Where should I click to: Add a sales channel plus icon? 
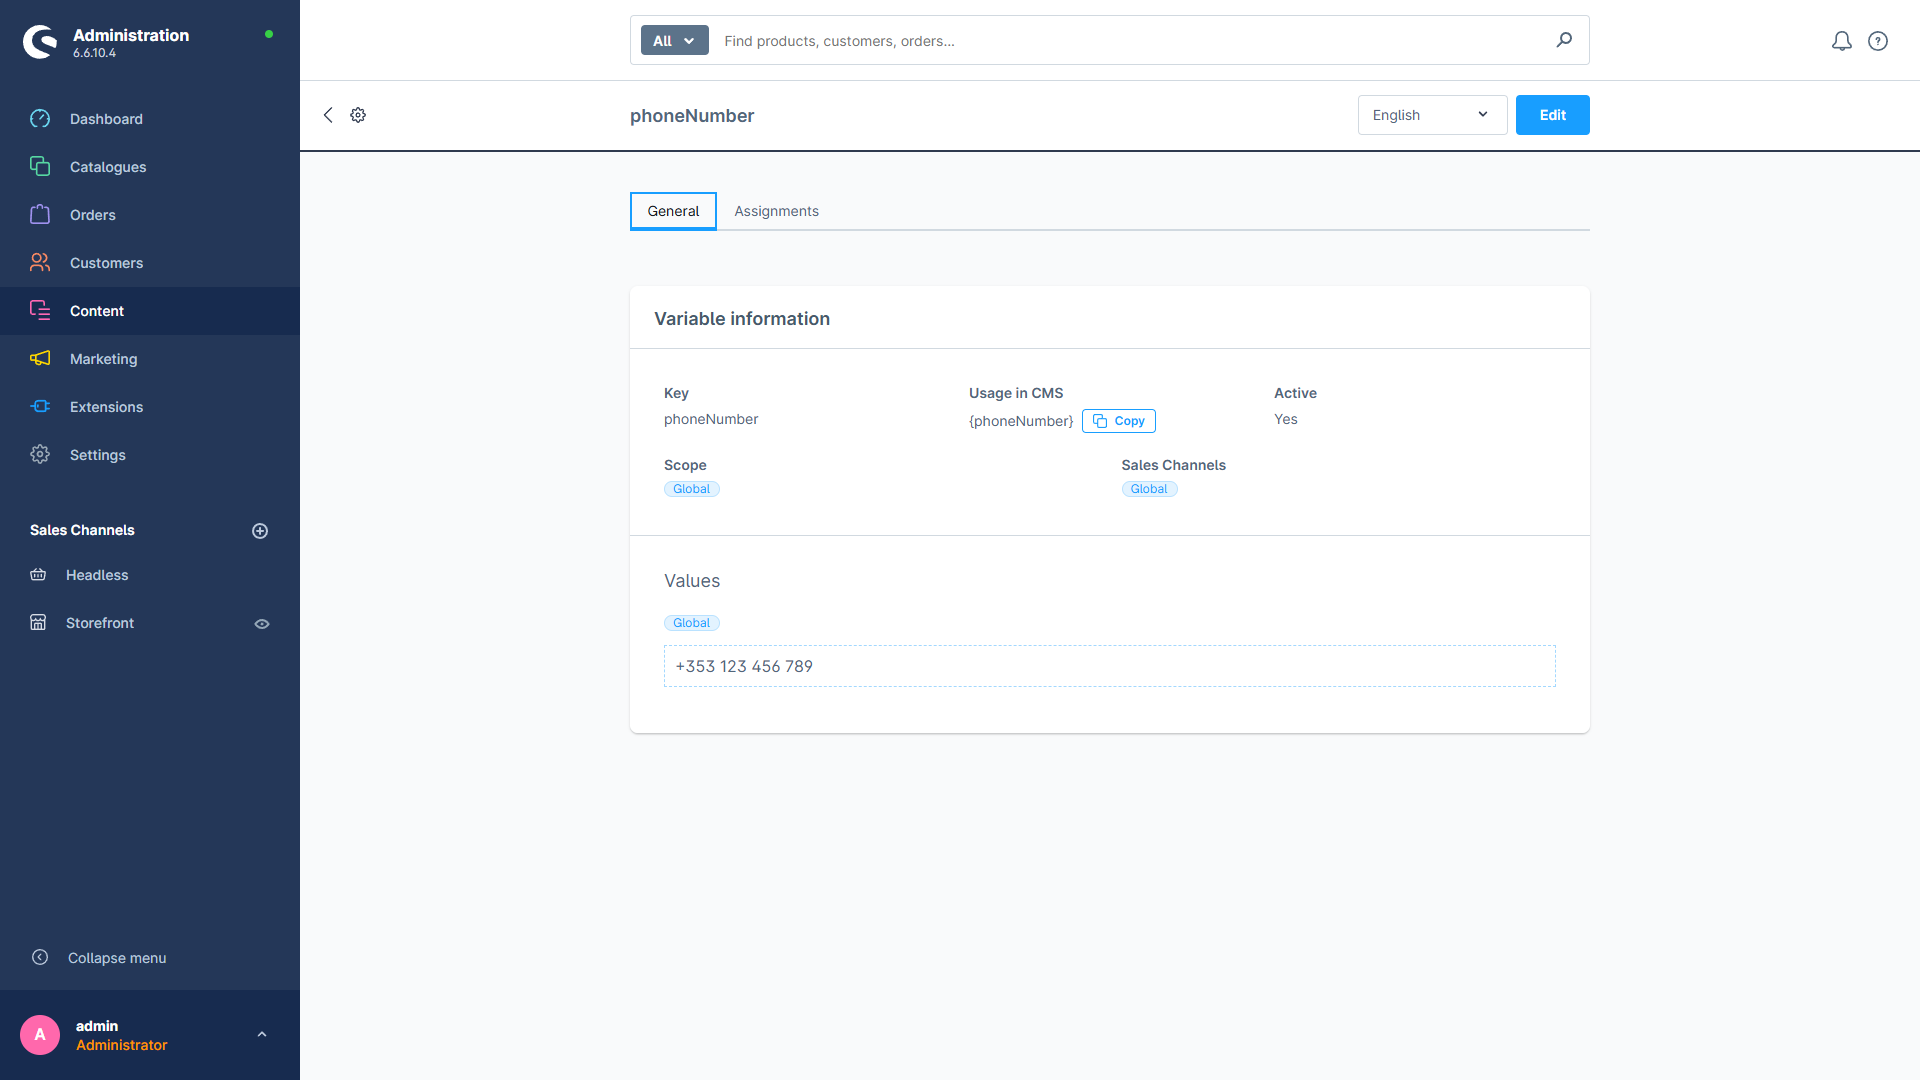coord(260,531)
